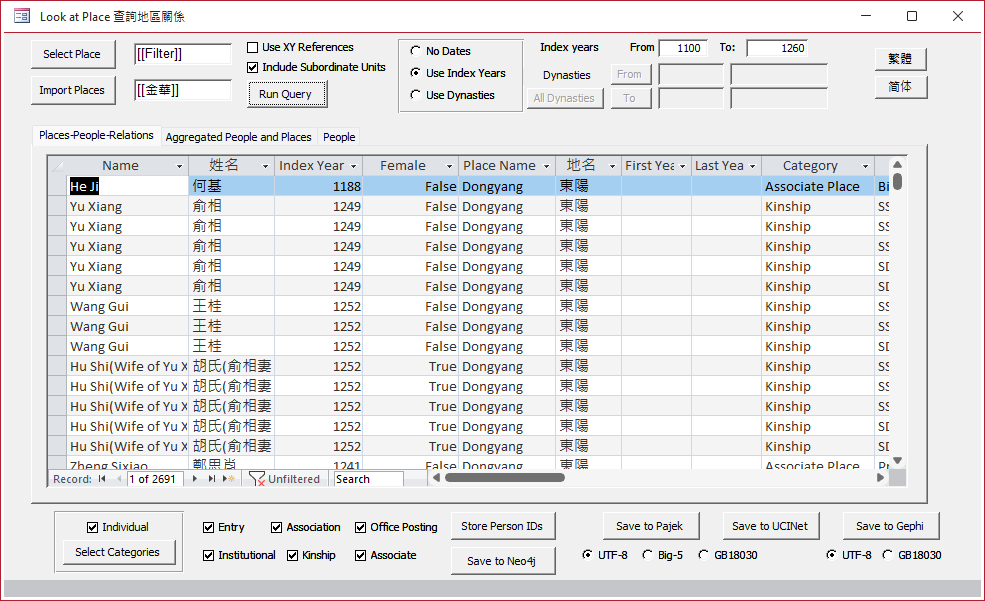Click the new blank record button
Screen dimensions: 985x601
tap(229, 479)
